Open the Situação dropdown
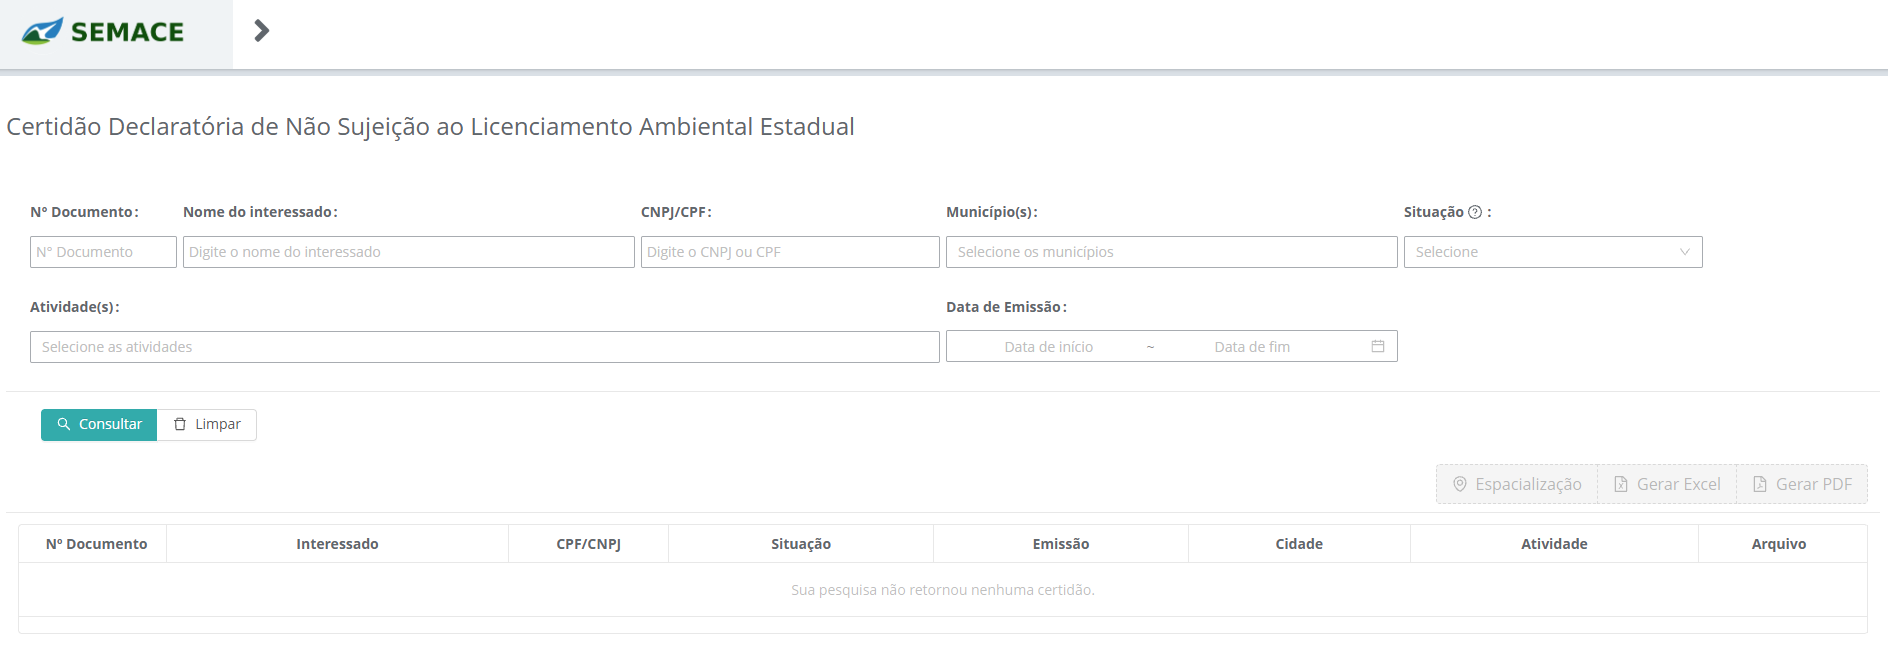The width and height of the screenshot is (1888, 650). point(1553,252)
